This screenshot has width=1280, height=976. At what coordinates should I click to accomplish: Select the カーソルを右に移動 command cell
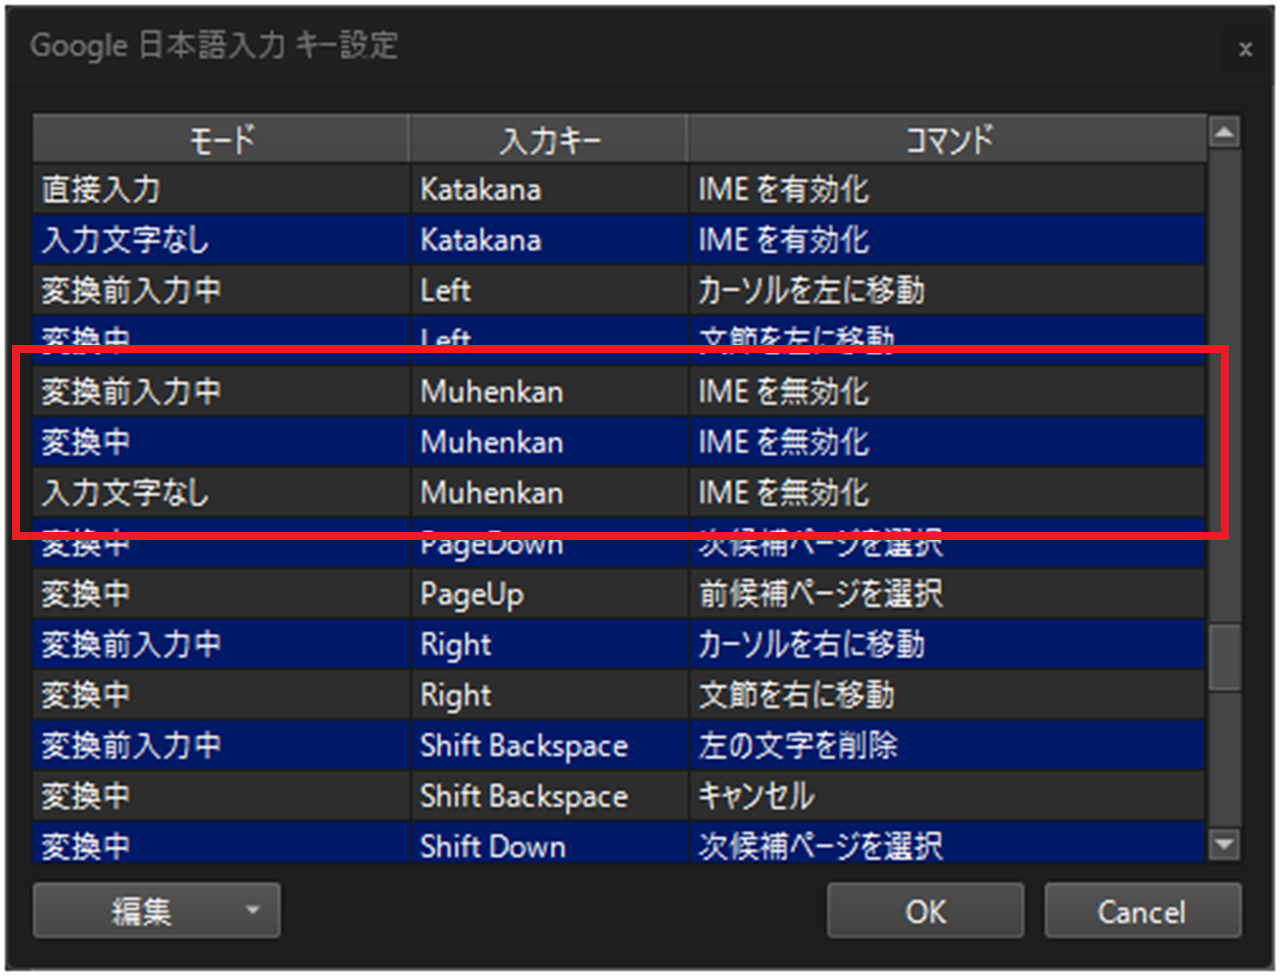[x=947, y=645]
